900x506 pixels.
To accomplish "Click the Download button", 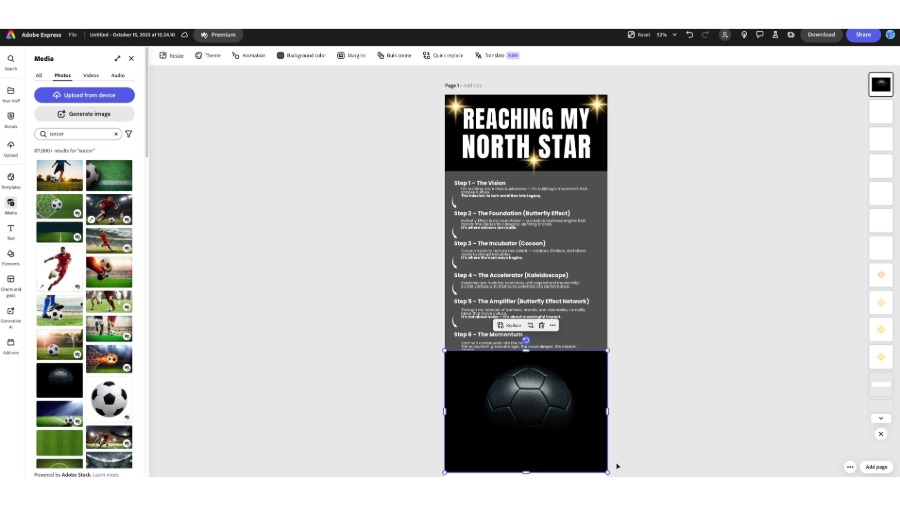I will coord(821,35).
